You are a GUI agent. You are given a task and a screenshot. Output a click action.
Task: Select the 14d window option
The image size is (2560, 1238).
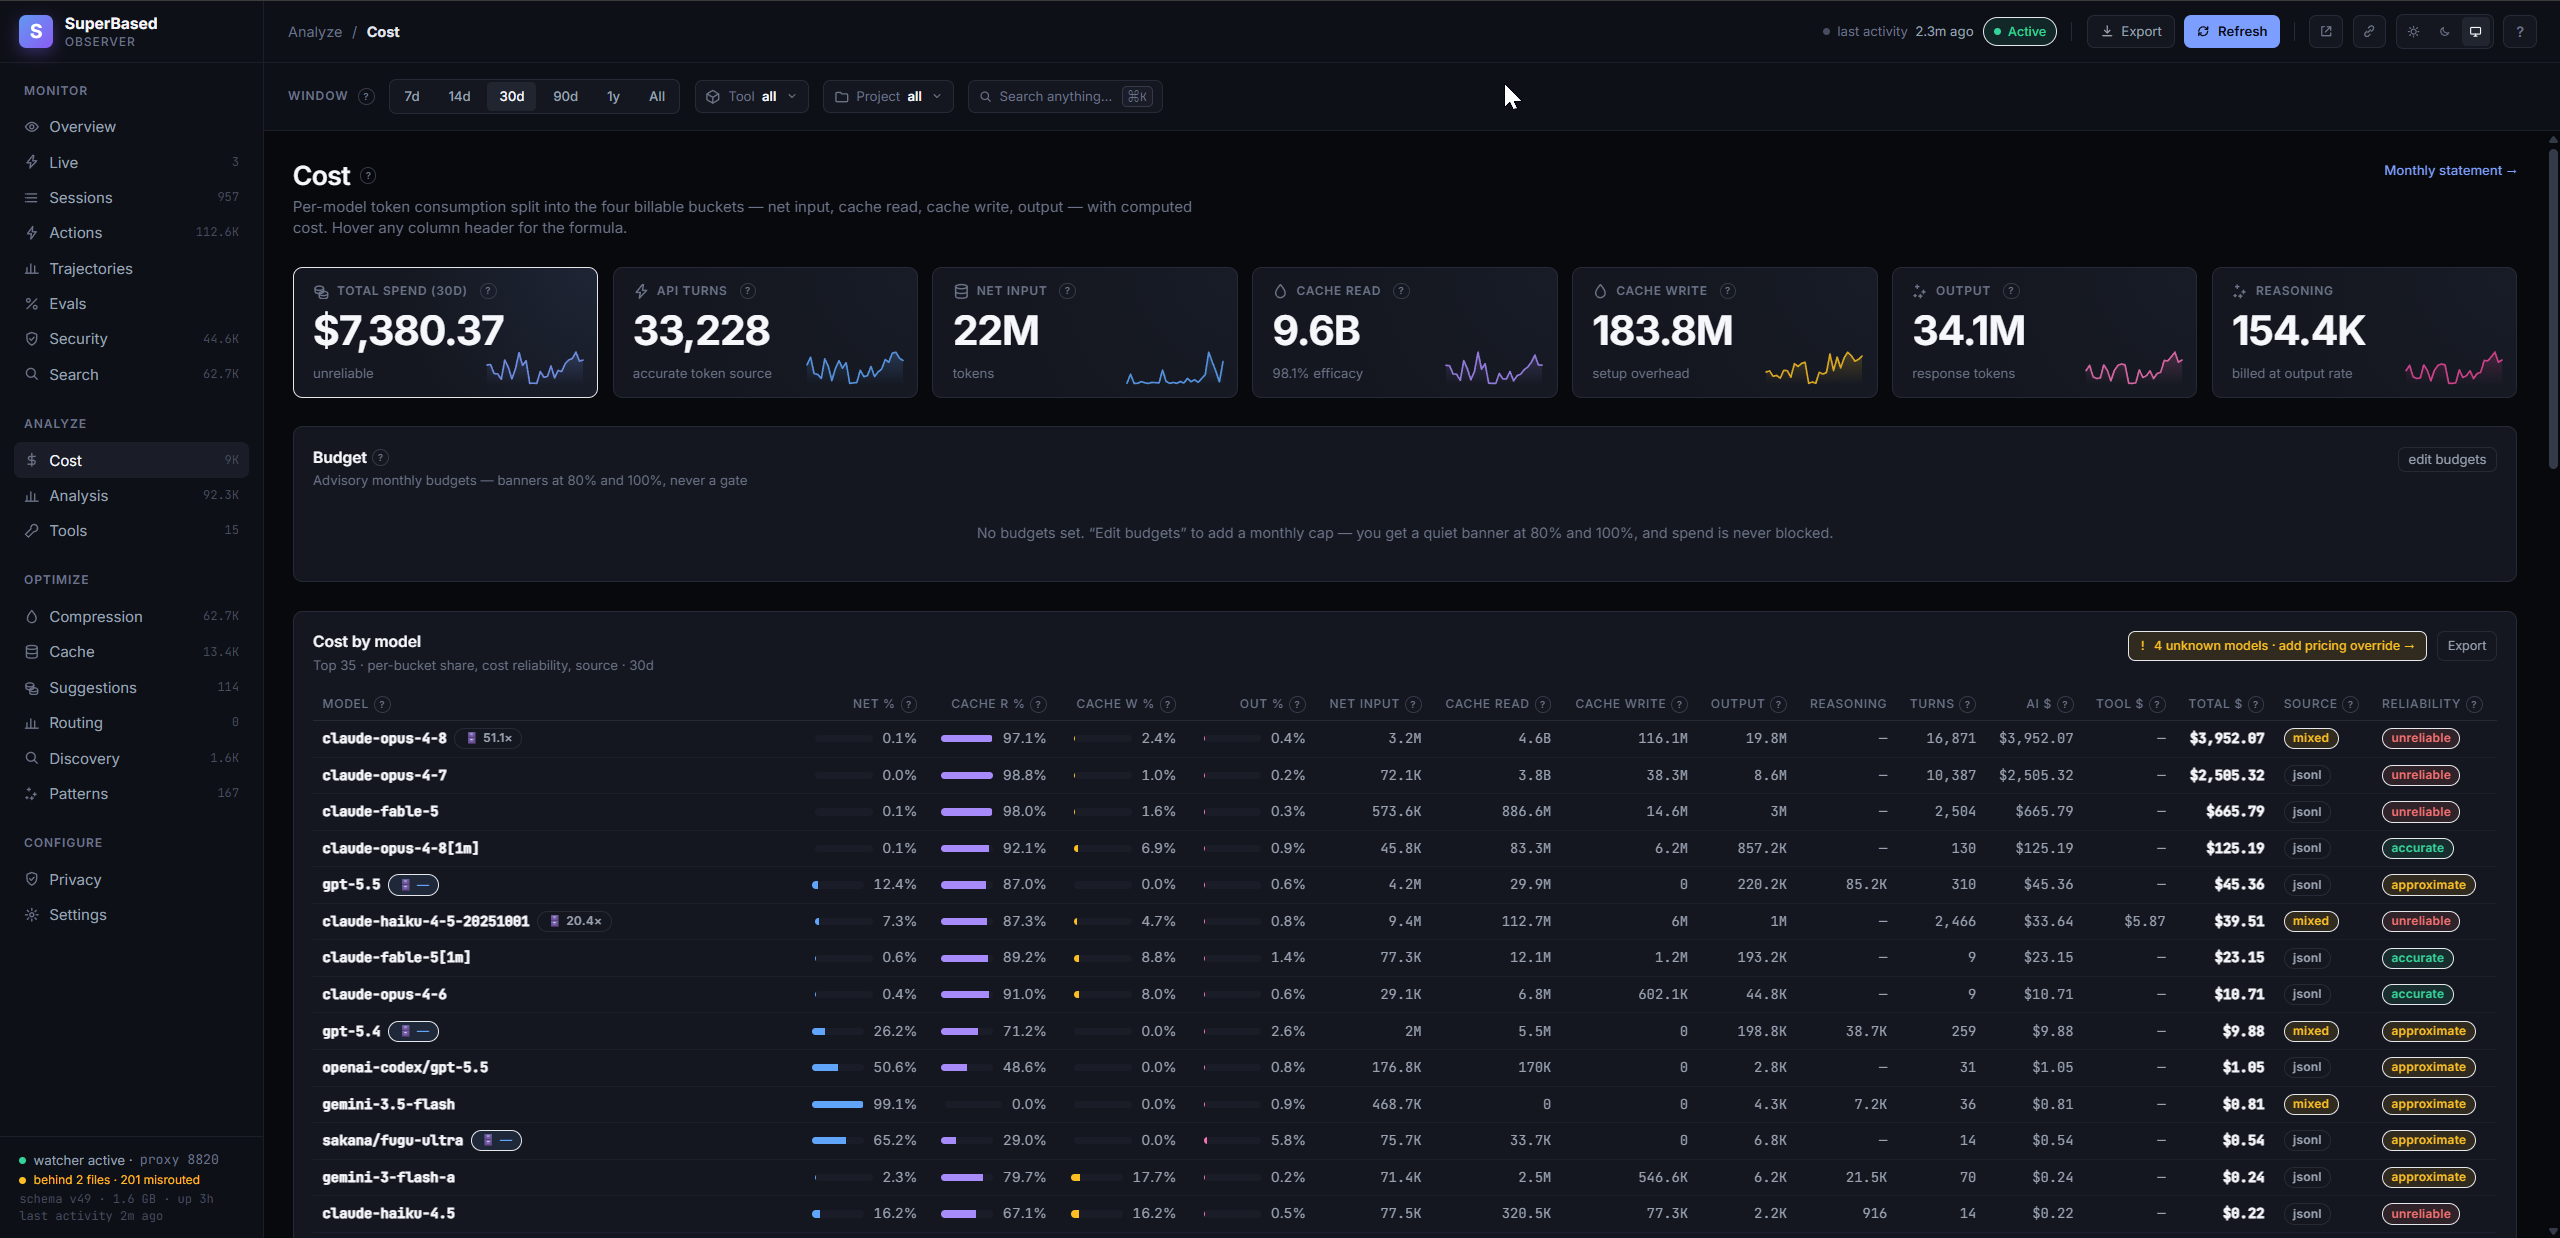(459, 96)
